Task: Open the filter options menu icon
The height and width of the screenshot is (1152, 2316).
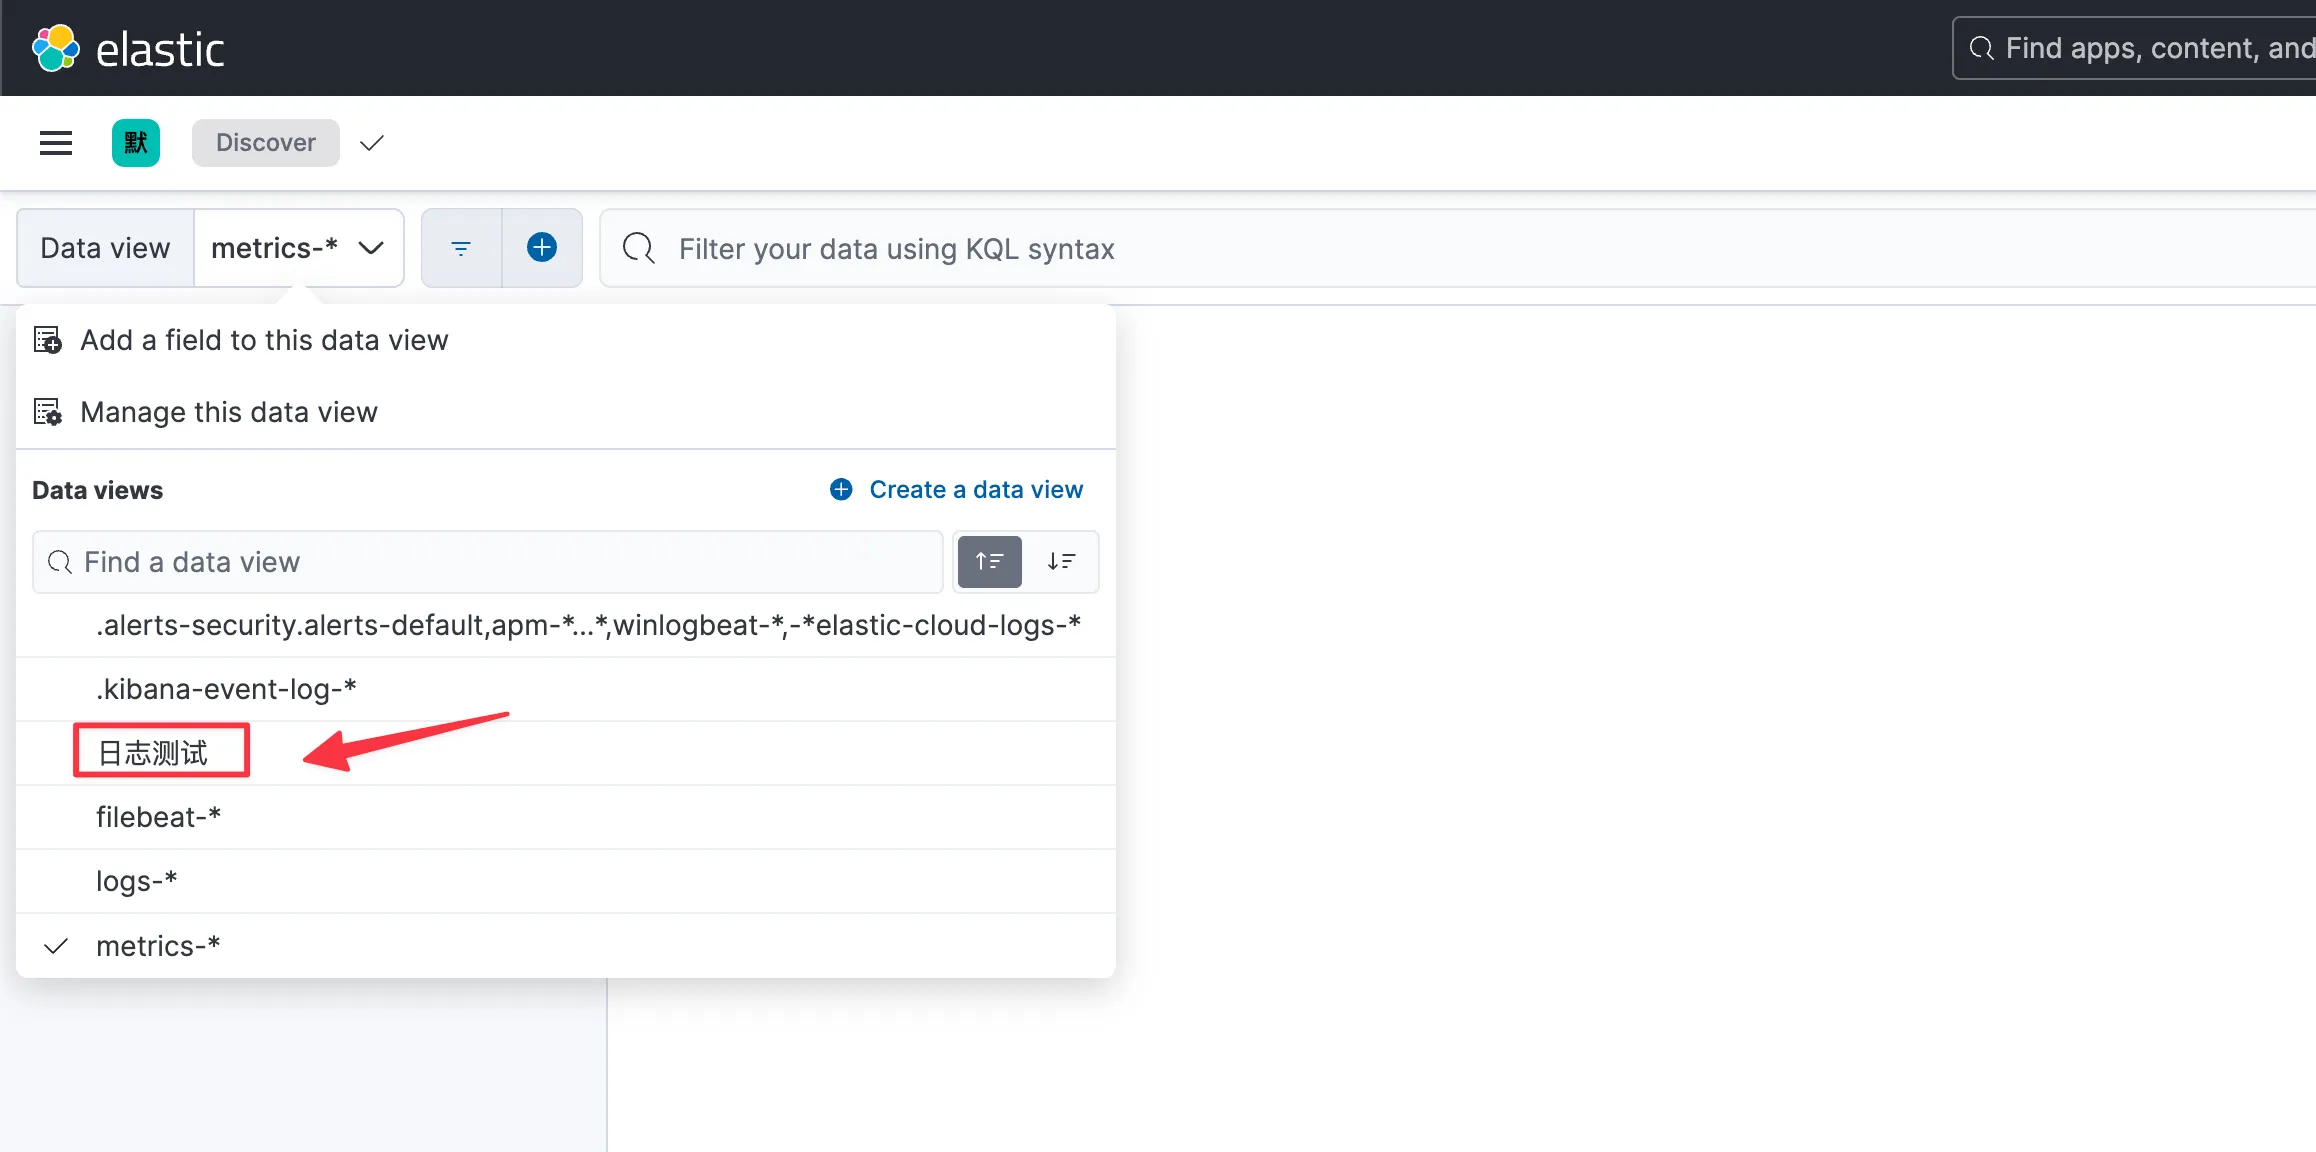Action: tap(461, 248)
